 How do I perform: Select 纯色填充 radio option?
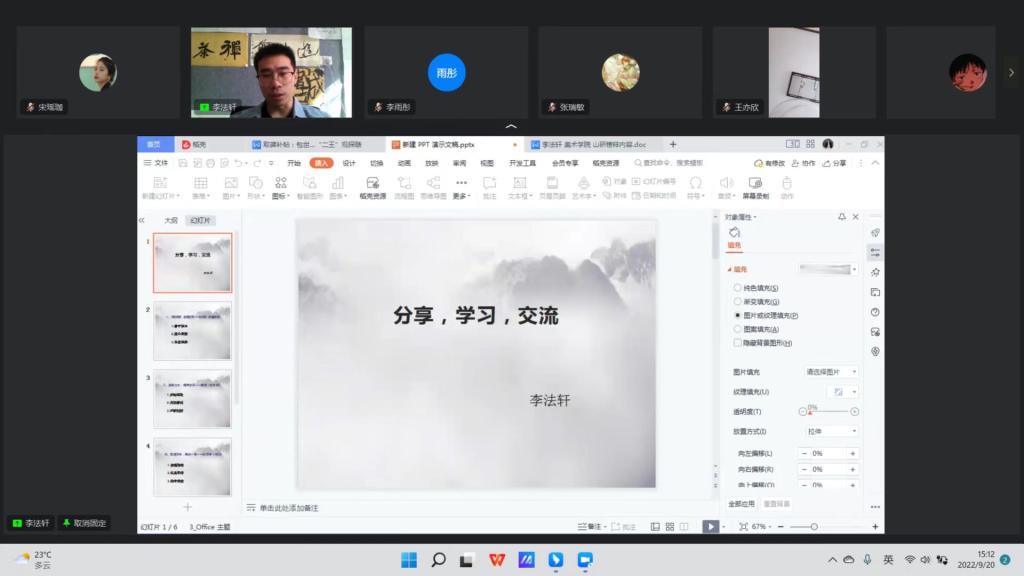[x=738, y=288]
